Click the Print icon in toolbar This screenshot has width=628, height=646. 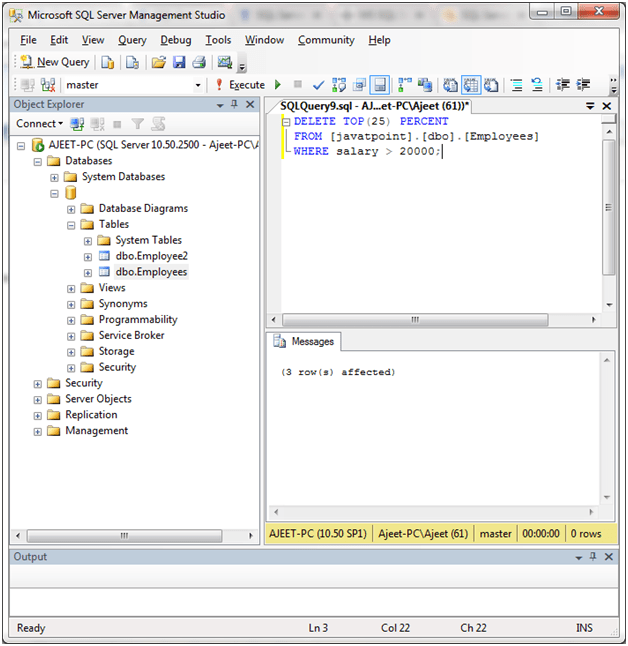199,62
